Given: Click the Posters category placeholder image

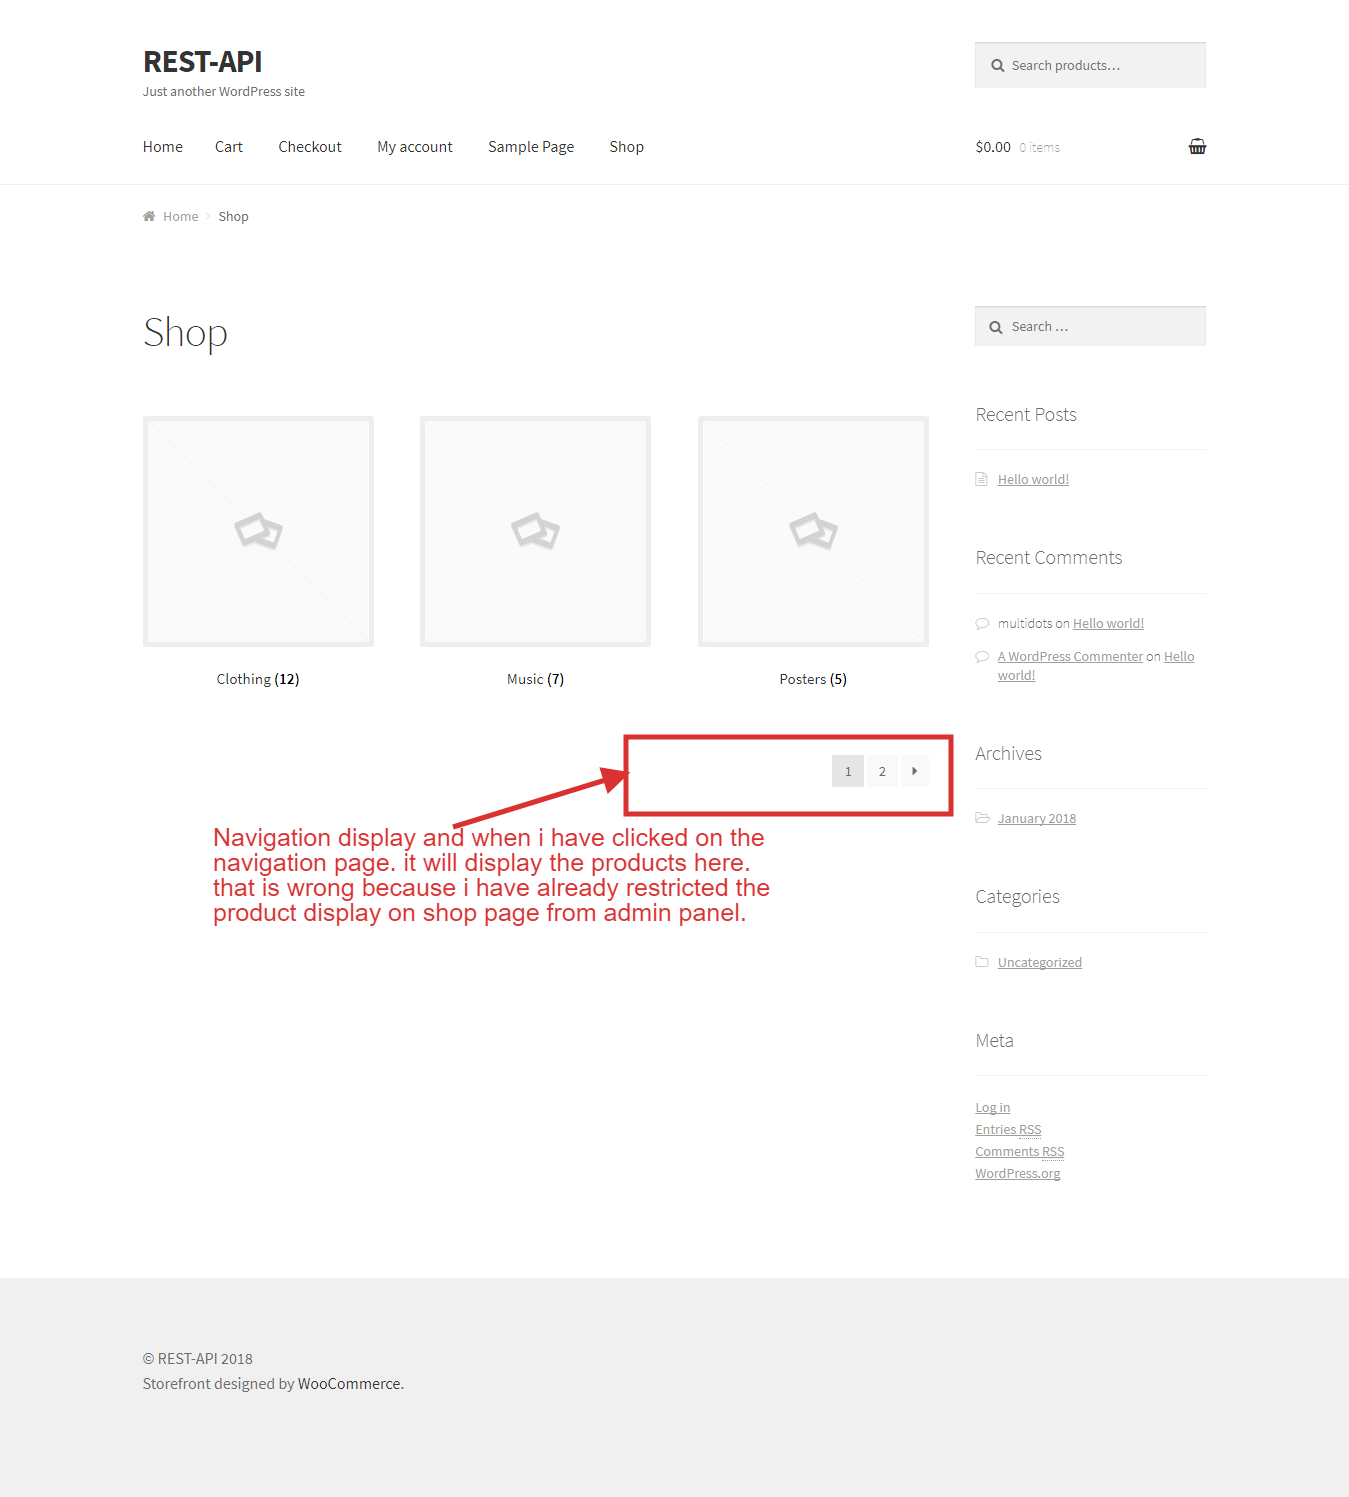Looking at the screenshot, I should coord(813,531).
